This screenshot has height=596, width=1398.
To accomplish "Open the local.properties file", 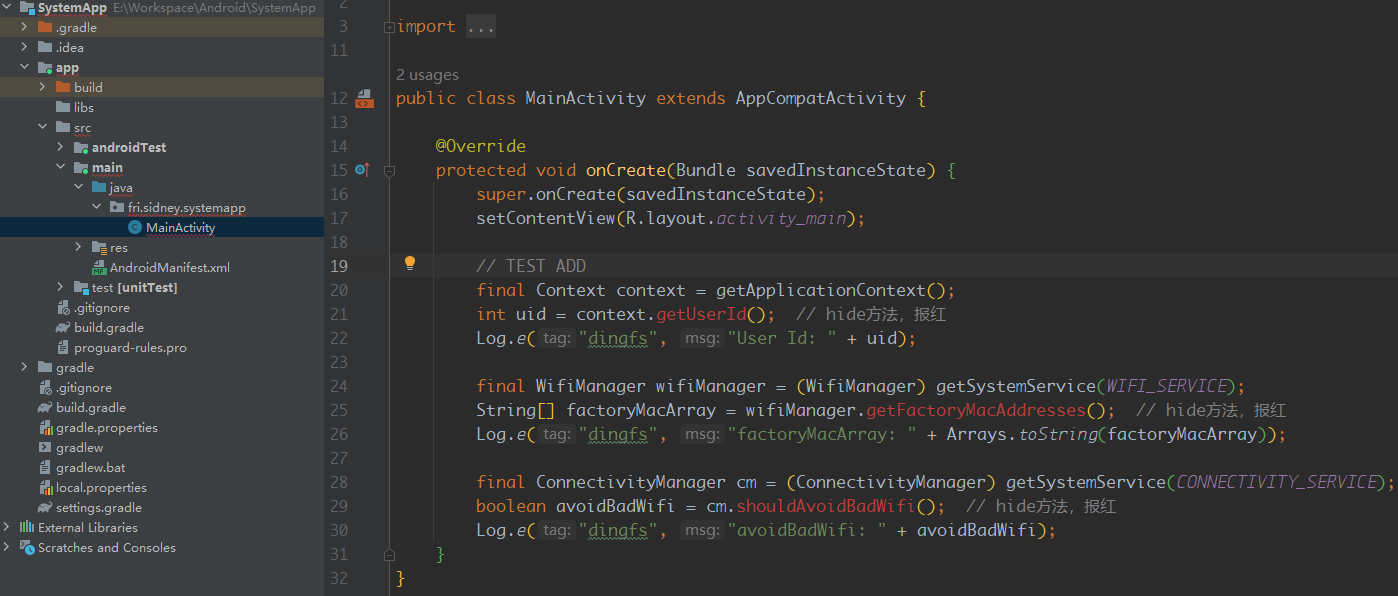I will (100, 488).
